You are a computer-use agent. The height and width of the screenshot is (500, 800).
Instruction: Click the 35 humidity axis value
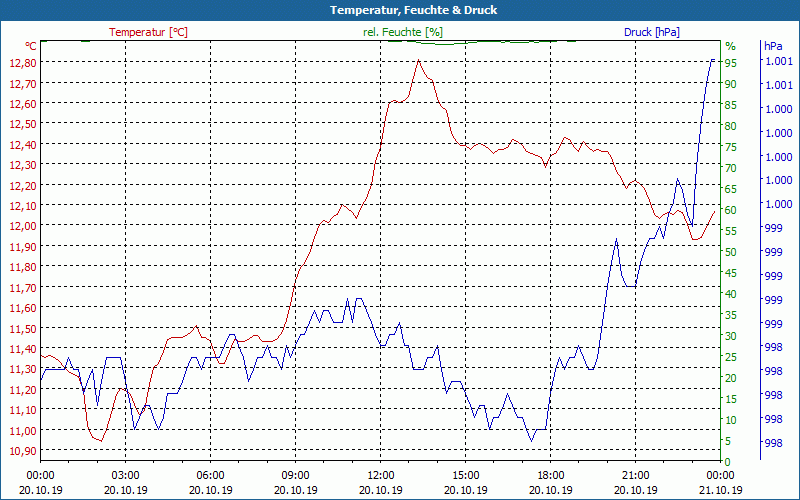(x=731, y=315)
